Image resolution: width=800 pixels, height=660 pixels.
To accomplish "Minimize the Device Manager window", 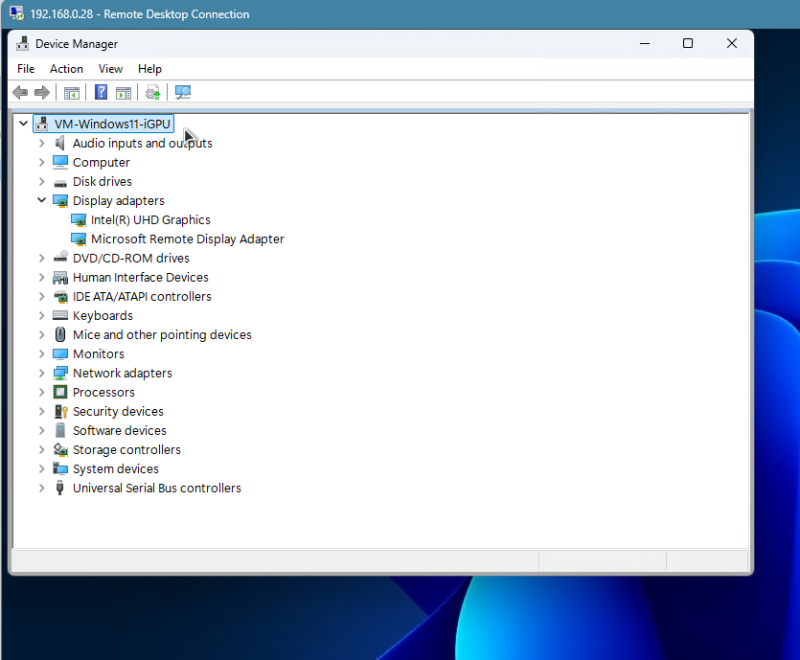I will (645, 43).
